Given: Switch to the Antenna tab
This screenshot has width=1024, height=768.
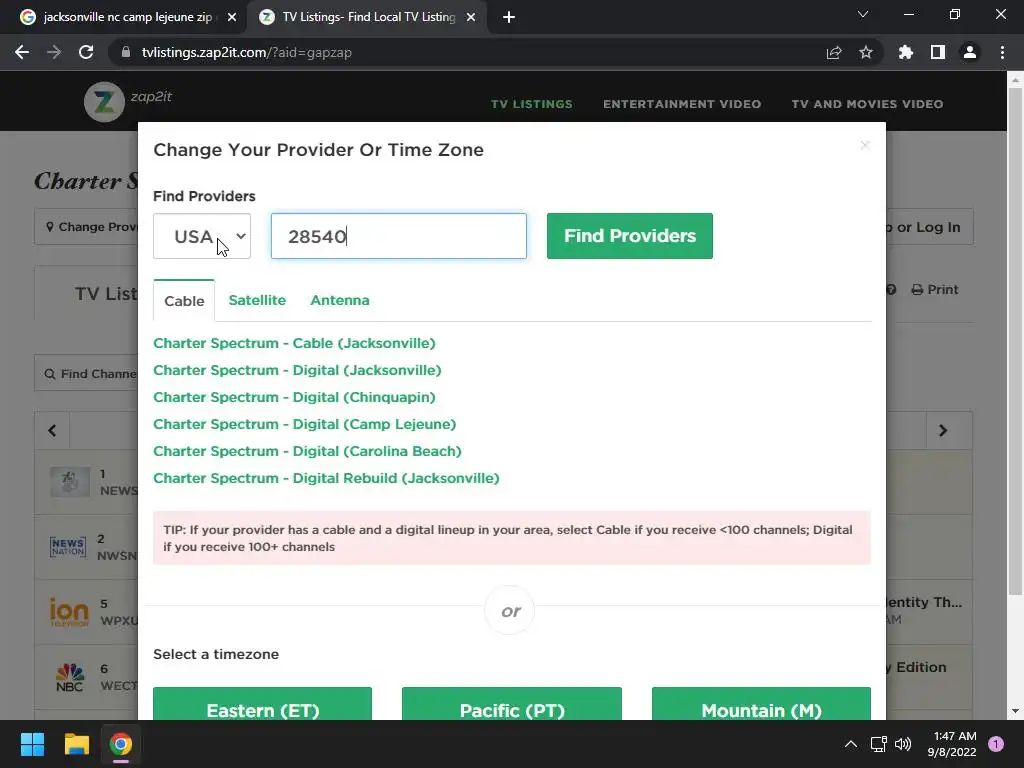Looking at the screenshot, I should click(340, 300).
